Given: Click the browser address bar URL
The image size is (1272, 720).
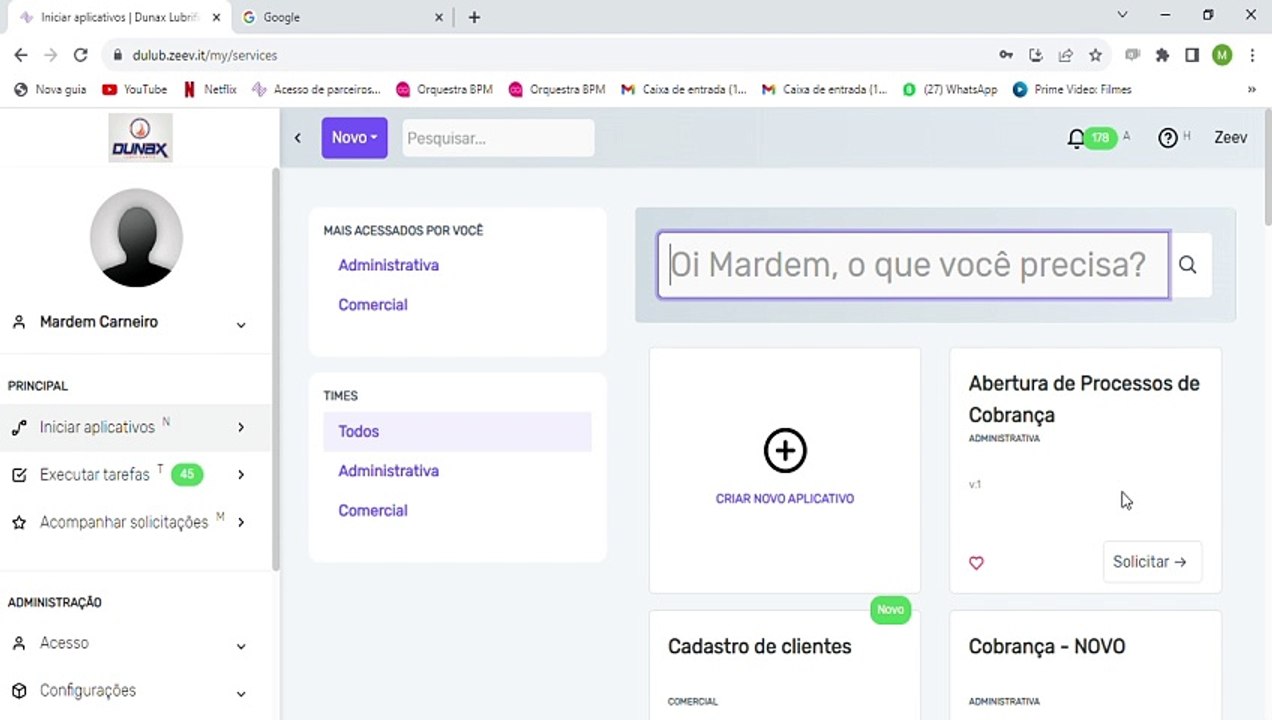Looking at the screenshot, I should click(x=205, y=56).
